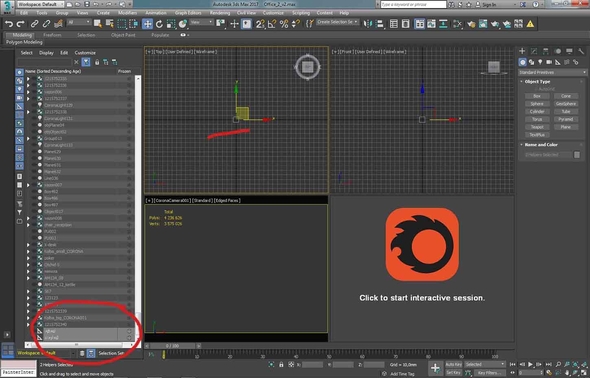Open the Rendering menu
The height and width of the screenshot is (378, 590).
(x=220, y=13)
